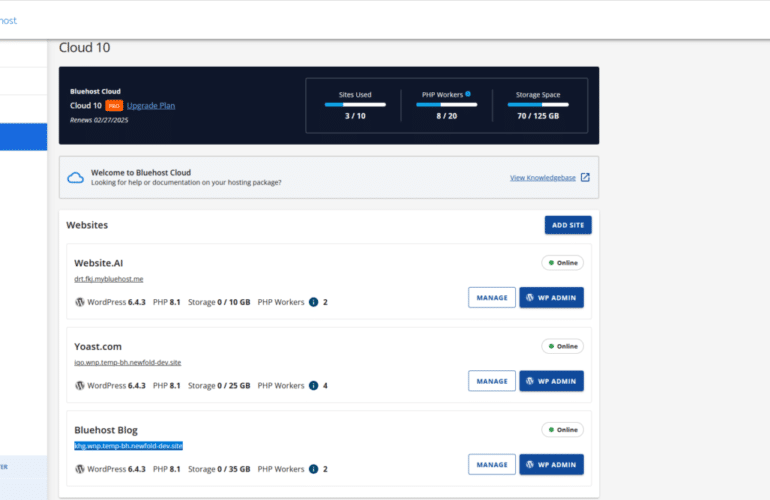The width and height of the screenshot is (770, 500).
Task: Open WP ADMIN for Bluehost Blog
Action: click(x=551, y=465)
